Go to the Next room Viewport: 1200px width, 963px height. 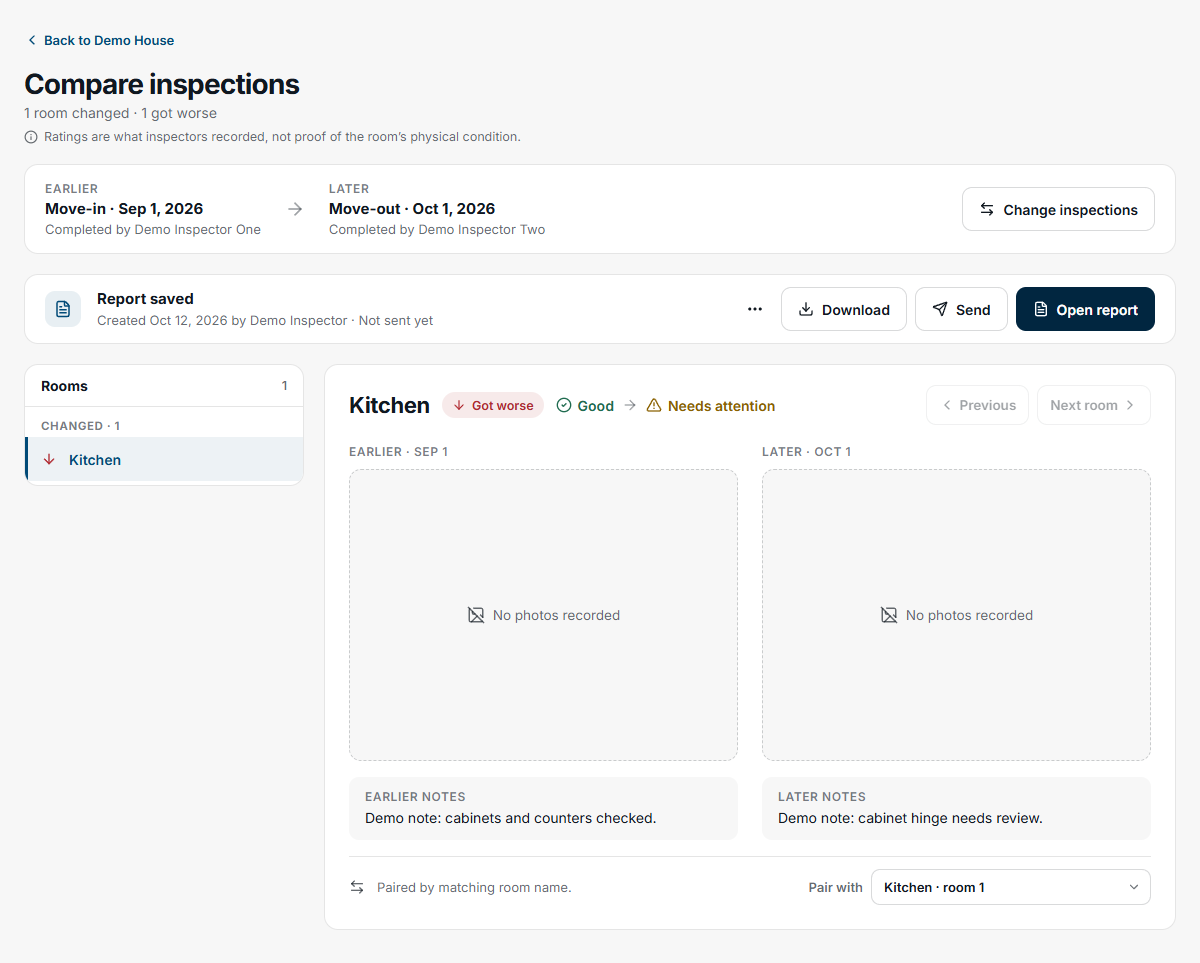coord(1094,405)
